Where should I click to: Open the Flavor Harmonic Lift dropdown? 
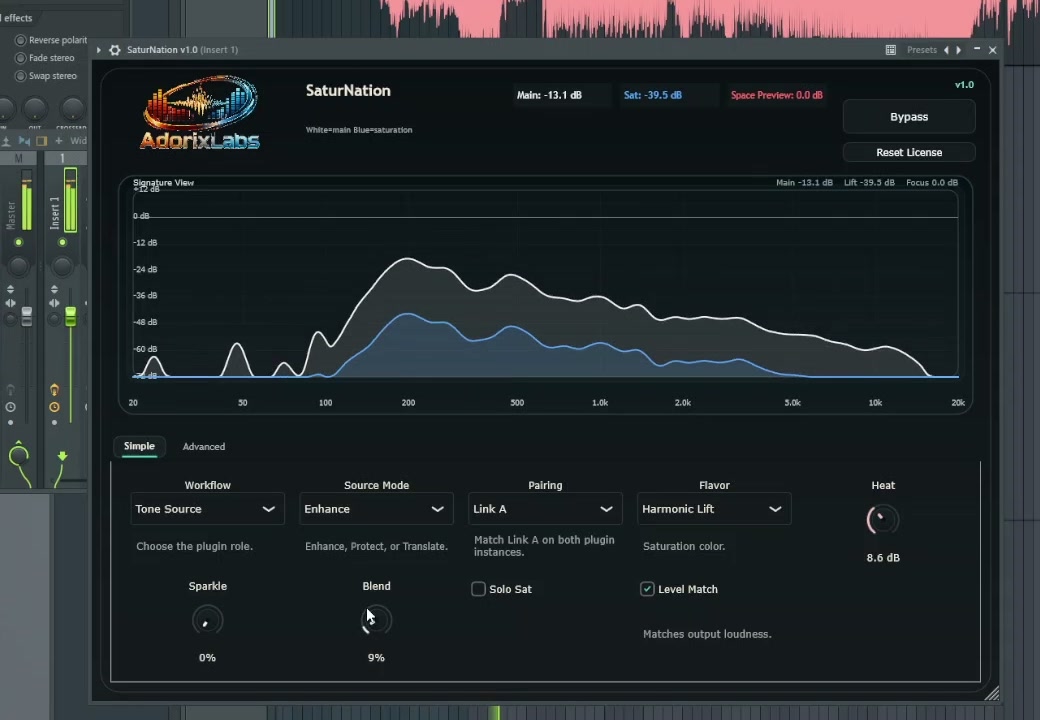tap(714, 509)
